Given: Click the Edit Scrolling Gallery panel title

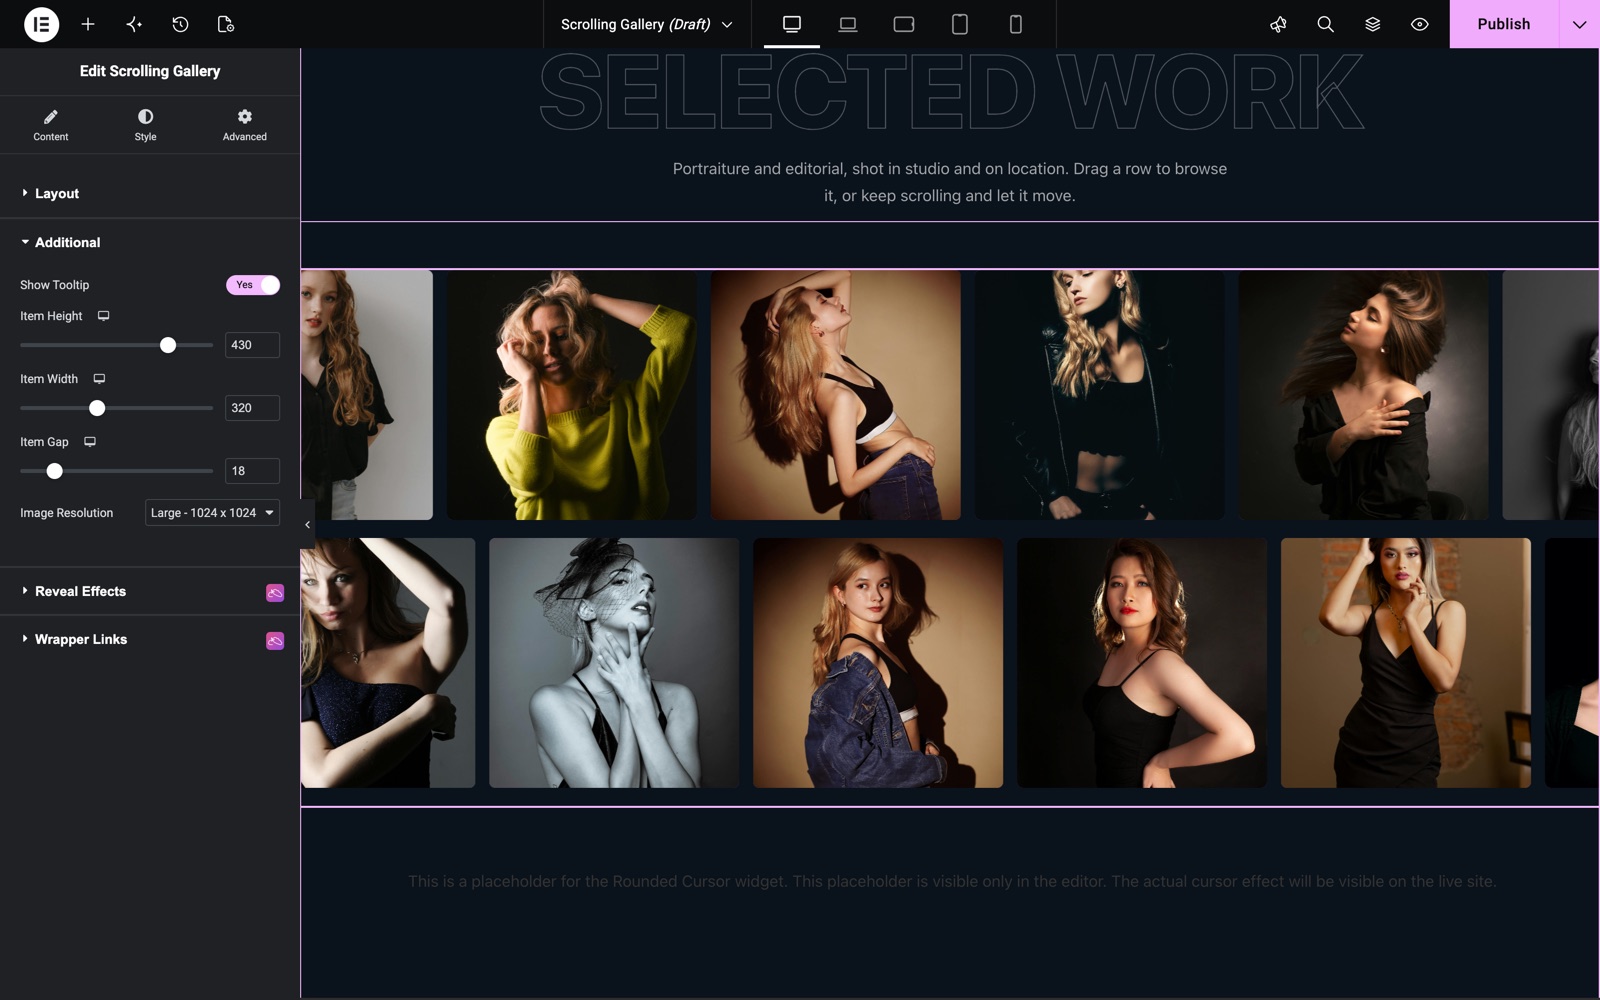Looking at the screenshot, I should coord(150,71).
